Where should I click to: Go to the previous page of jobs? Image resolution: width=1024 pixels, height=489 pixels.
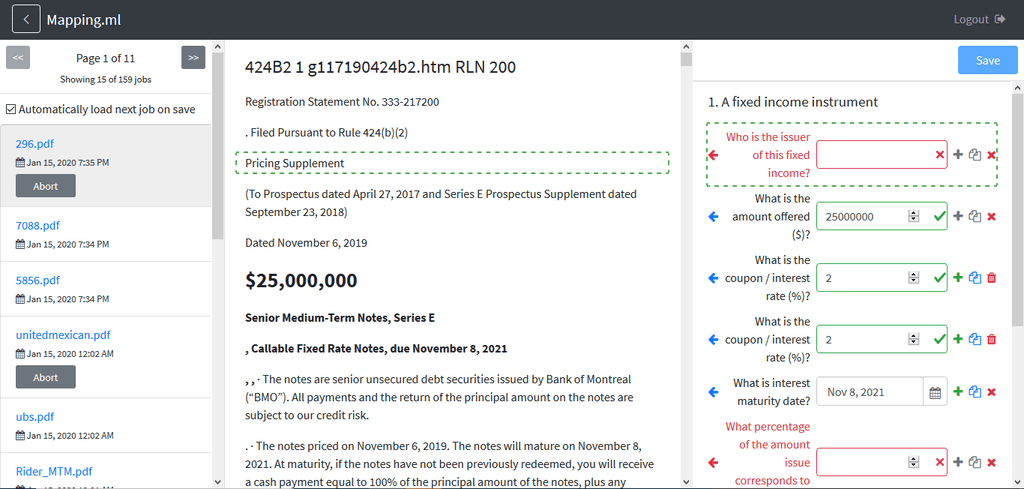point(18,58)
